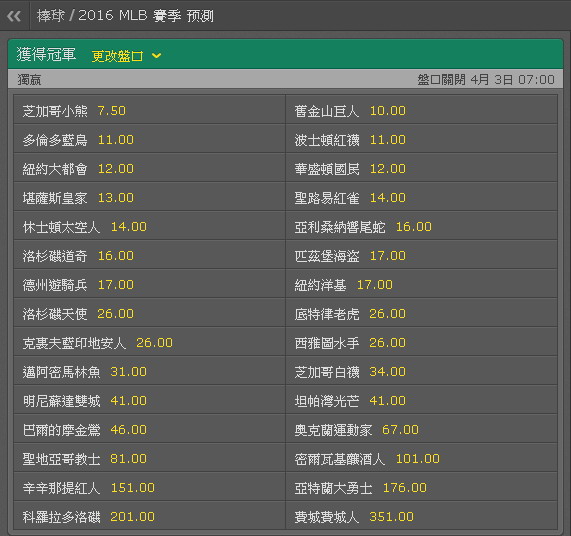Click the 棒球 breadcrumb link

51,16
